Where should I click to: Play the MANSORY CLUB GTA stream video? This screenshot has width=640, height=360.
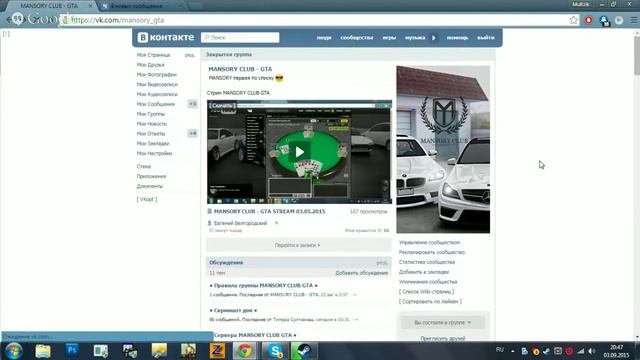coord(300,152)
